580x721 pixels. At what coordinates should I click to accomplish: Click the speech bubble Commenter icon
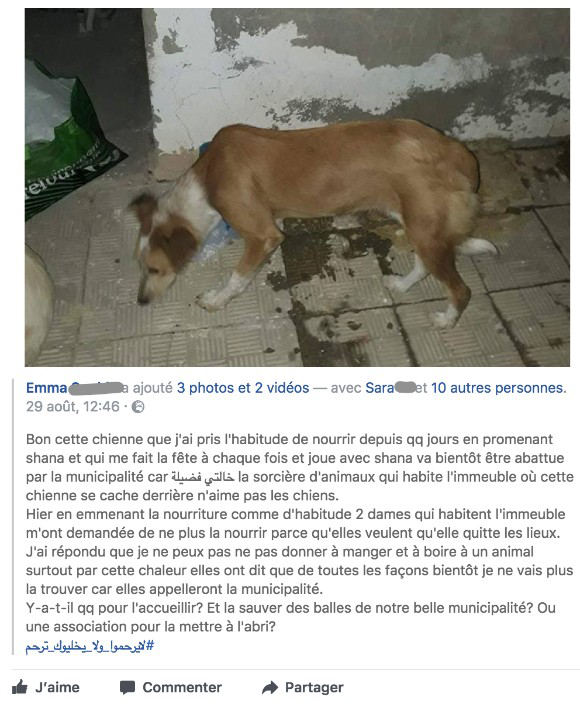(127, 687)
